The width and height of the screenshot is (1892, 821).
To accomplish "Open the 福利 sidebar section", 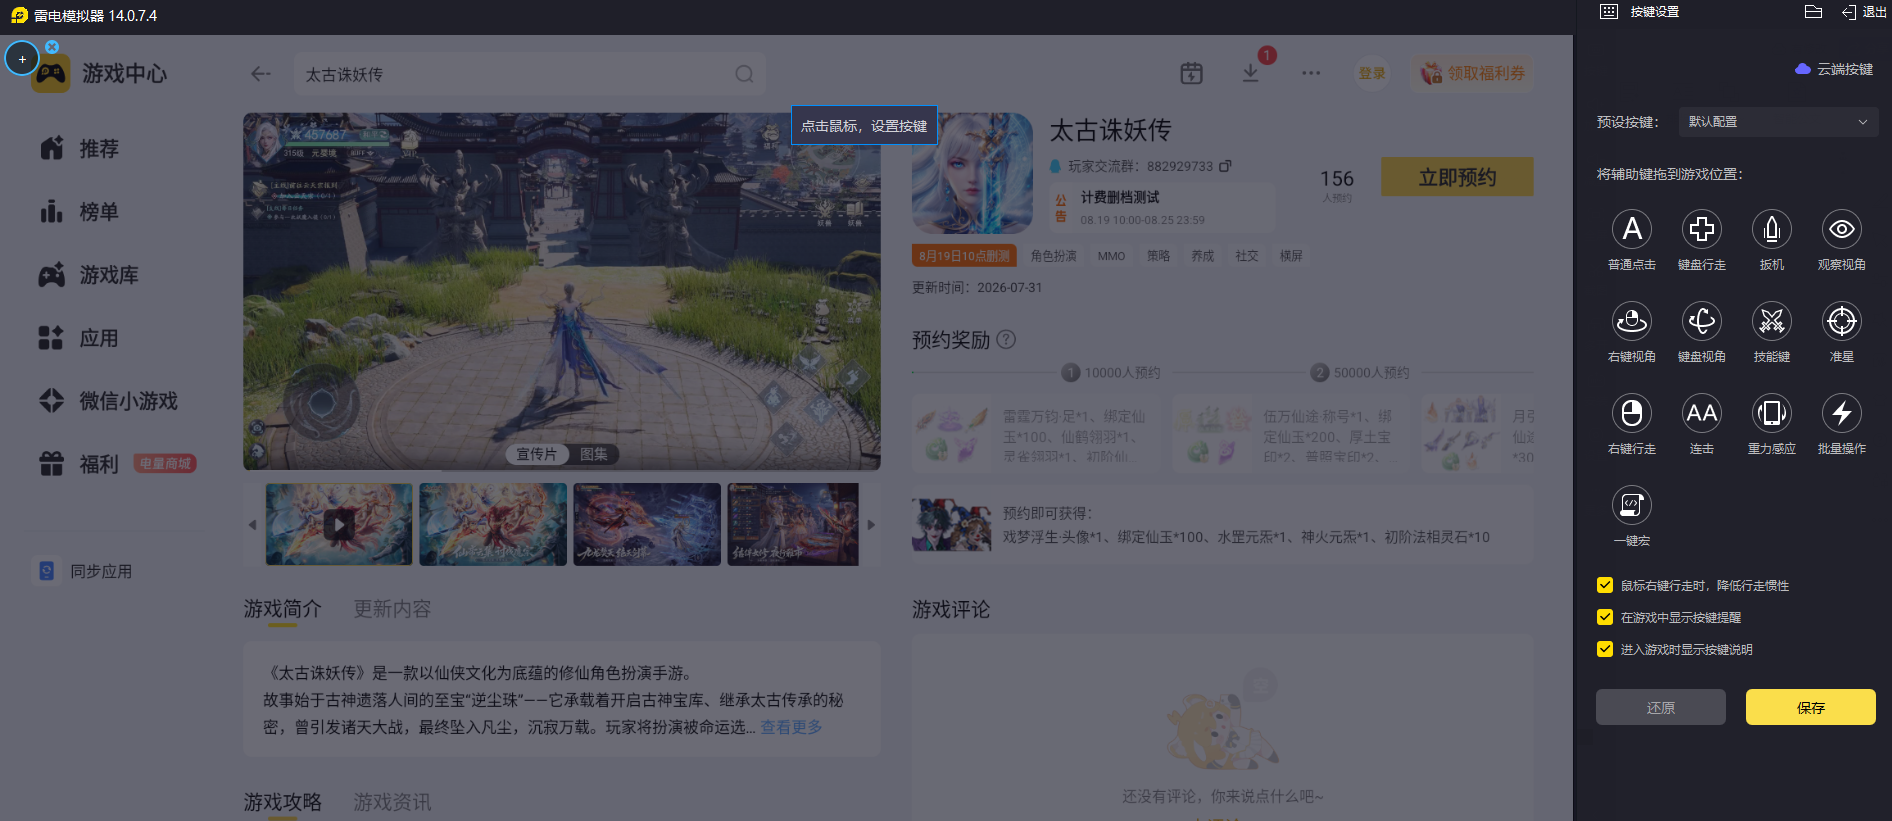I will 80,464.
